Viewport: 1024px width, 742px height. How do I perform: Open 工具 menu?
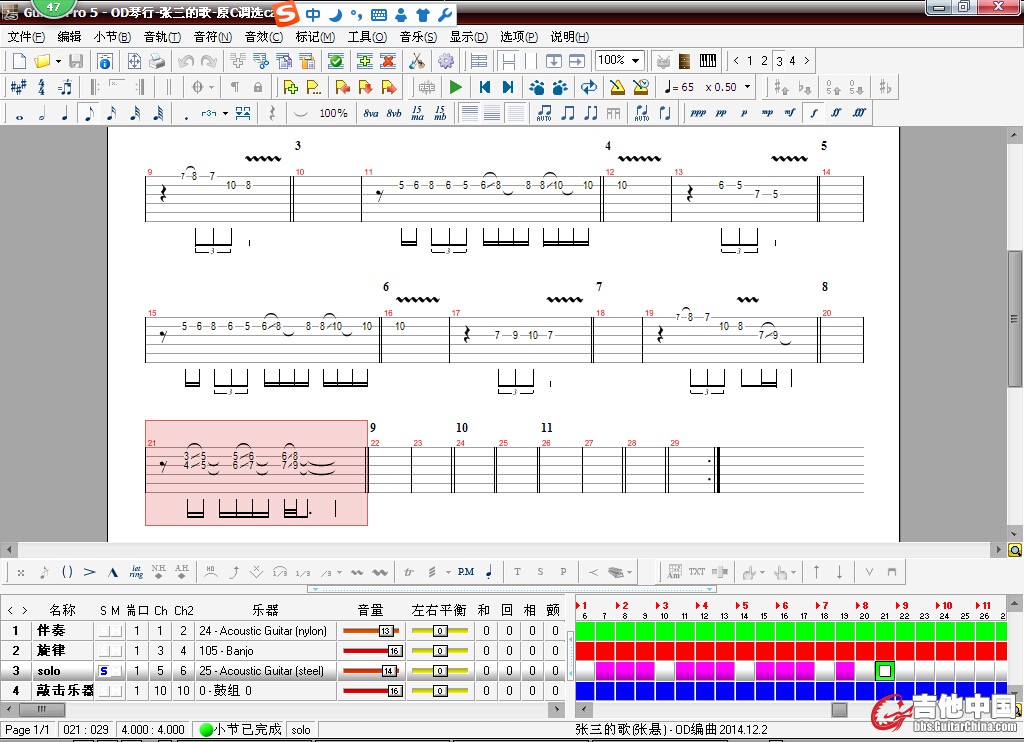click(367, 37)
